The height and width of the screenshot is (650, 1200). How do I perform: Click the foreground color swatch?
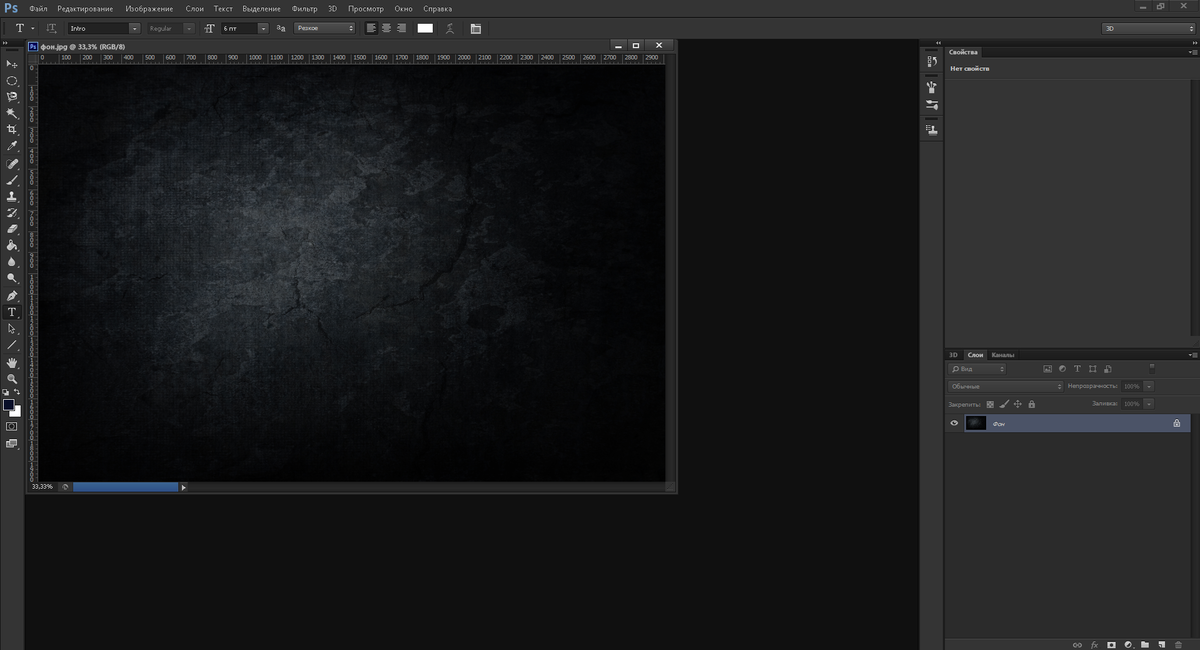[9, 405]
